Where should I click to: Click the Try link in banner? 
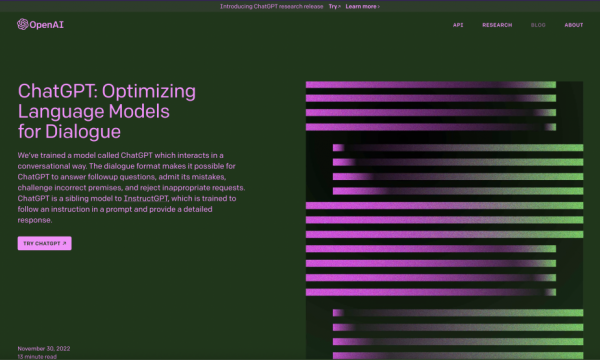[x=334, y=7]
